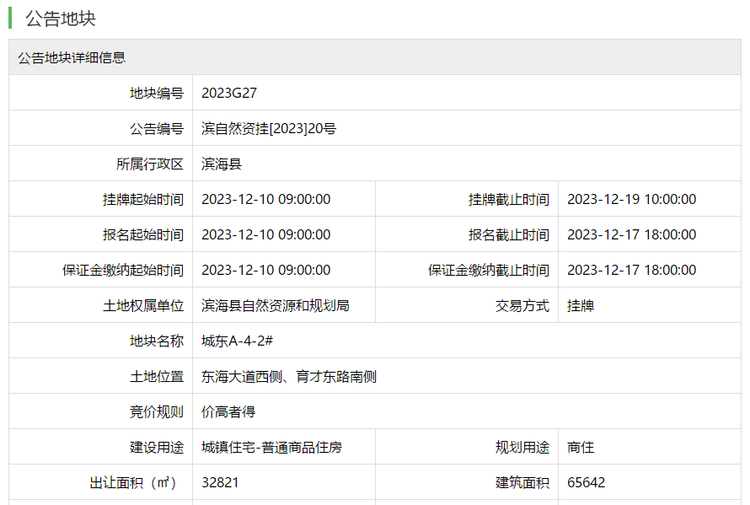
Task: Click the 保证金缴纳起始时间 date value
Action: point(266,270)
